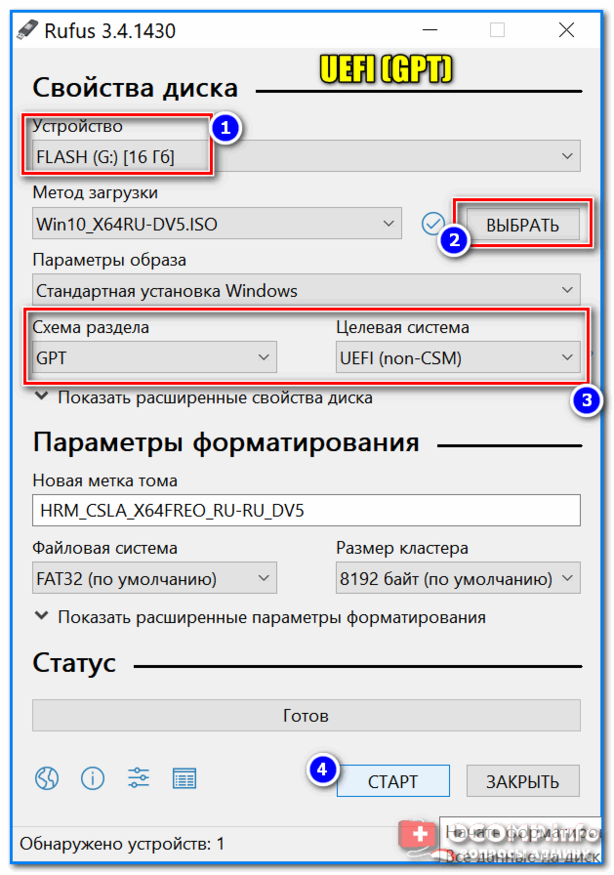Minimize the Rufus window
This screenshot has width=614, height=875.
click(430, 30)
